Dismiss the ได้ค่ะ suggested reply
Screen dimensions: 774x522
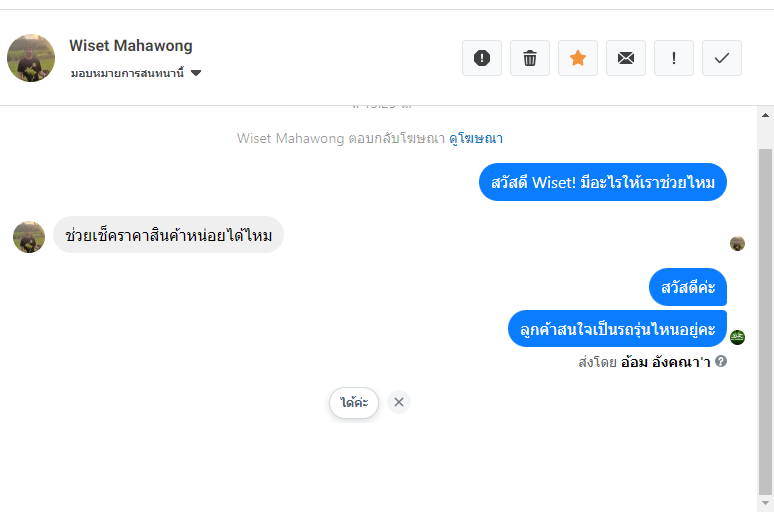pos(399,402)
